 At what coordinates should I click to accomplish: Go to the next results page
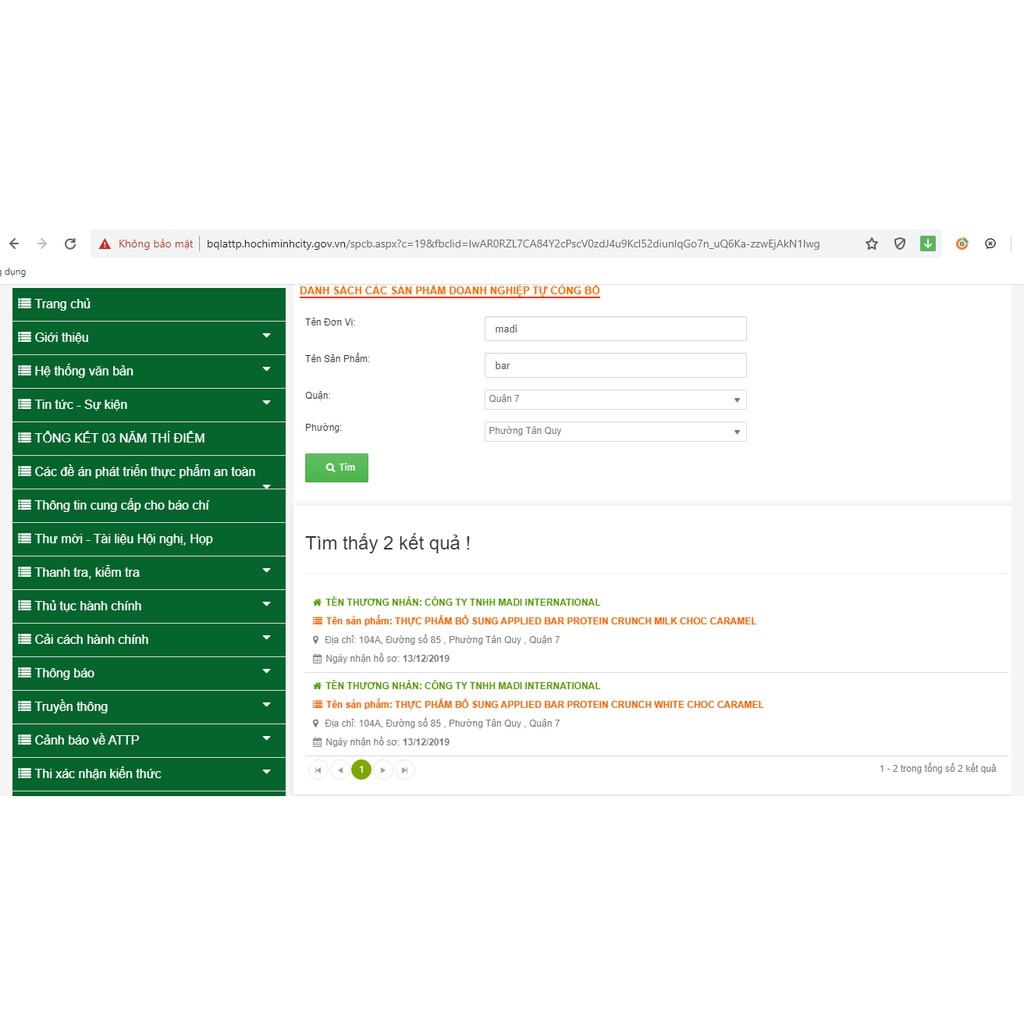pos(383,770)
